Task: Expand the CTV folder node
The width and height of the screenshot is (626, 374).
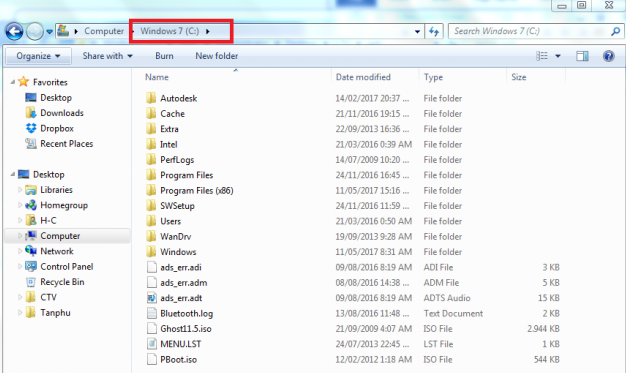Action: click(20, 297)
